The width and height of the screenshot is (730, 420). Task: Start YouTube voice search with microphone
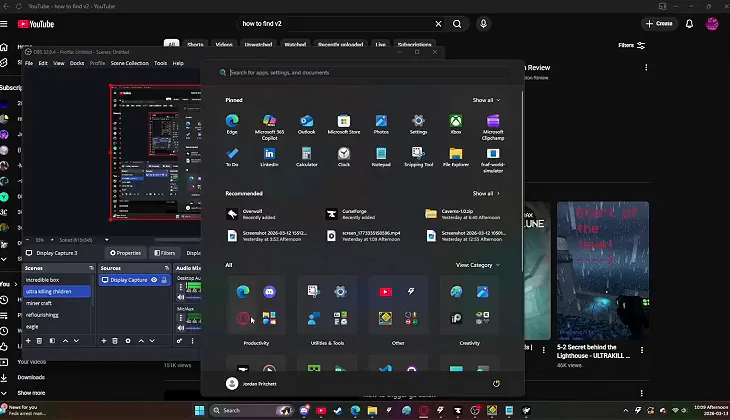pyautogui.click(x=483, y=24)
